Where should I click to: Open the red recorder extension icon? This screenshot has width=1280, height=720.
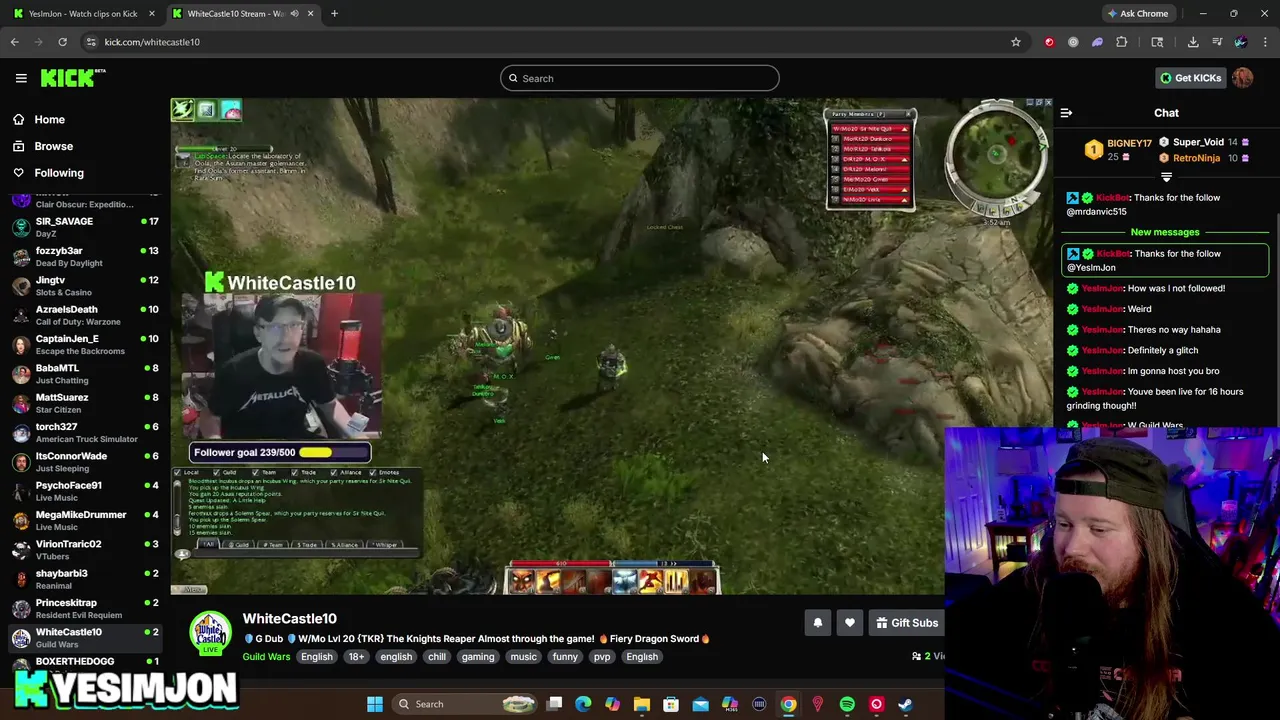[x=1049, y=42]
